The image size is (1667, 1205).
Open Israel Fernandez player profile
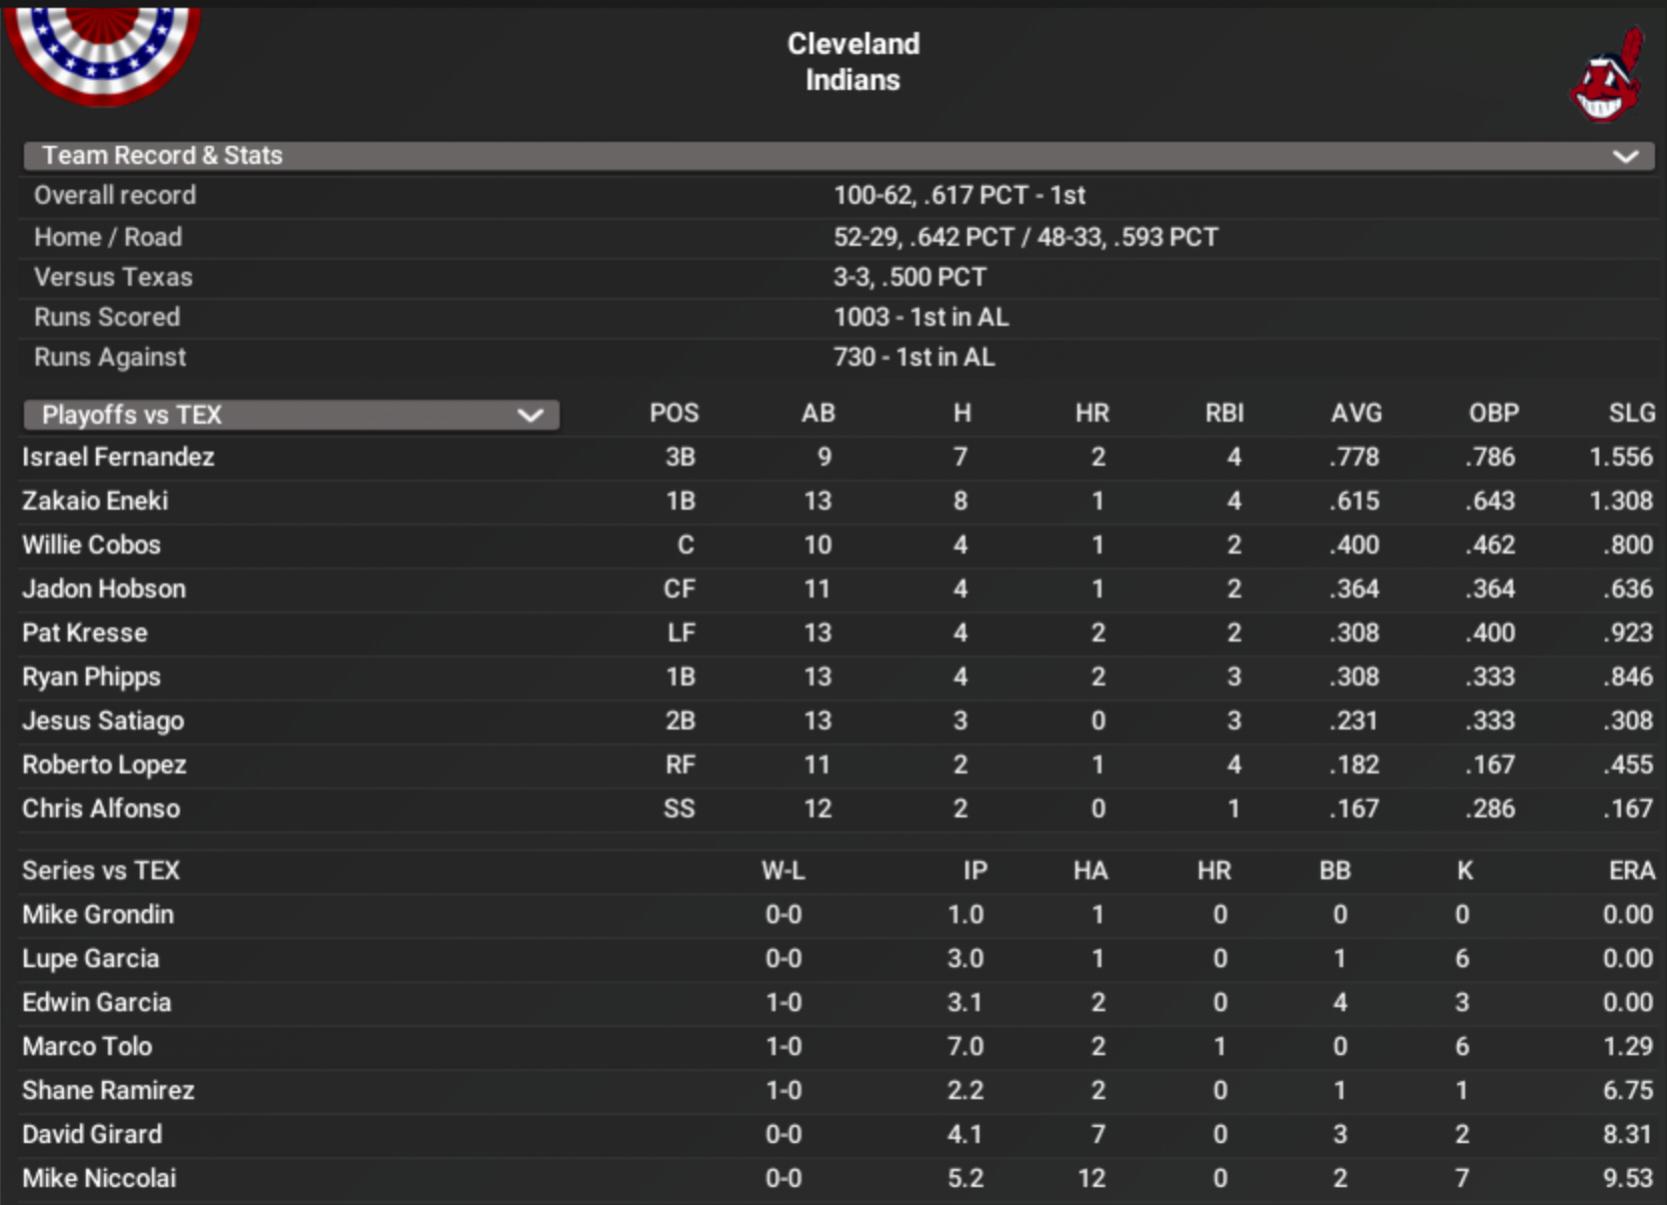(x=118, y=457)
